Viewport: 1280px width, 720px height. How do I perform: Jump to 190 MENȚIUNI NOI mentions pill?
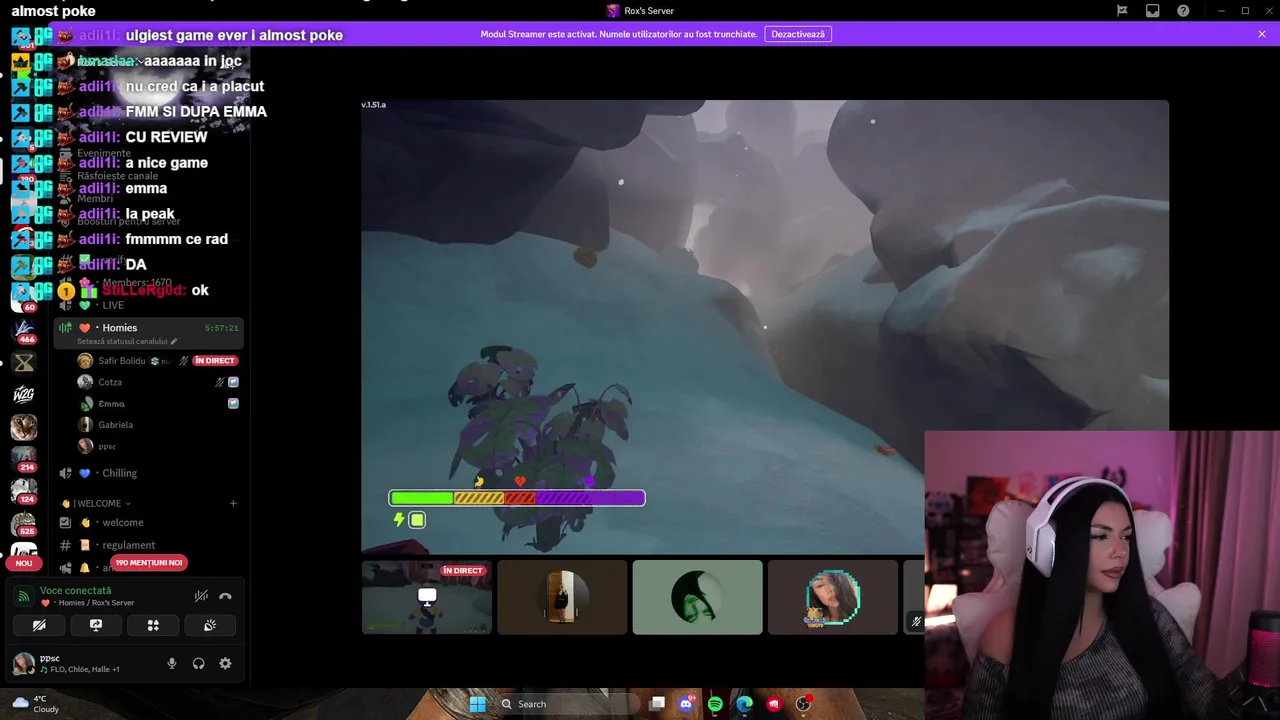point(149,563)
